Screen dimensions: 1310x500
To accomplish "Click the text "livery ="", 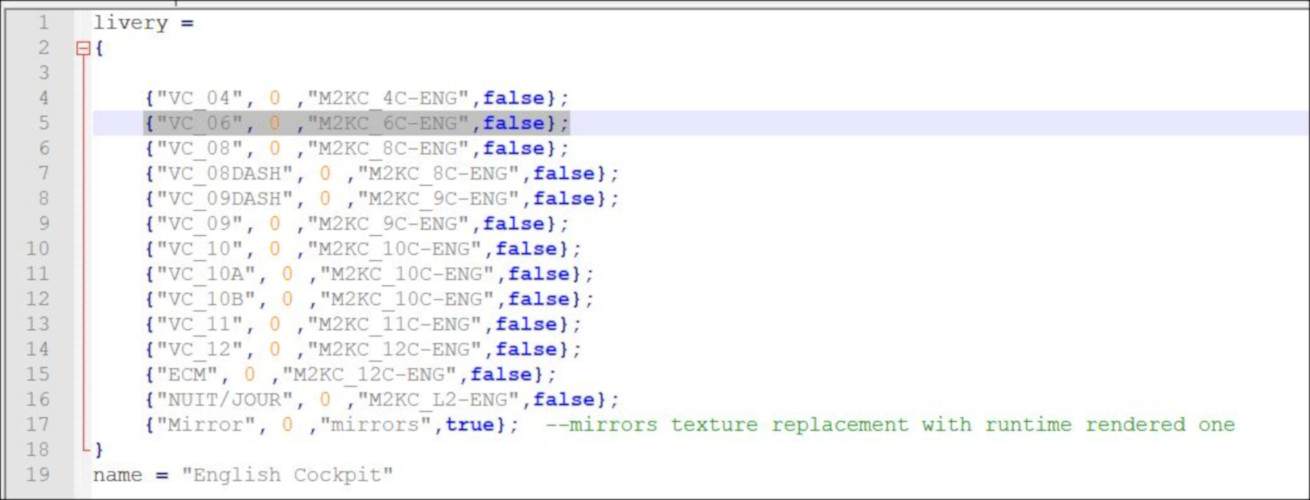I will (x=143, y=22).
